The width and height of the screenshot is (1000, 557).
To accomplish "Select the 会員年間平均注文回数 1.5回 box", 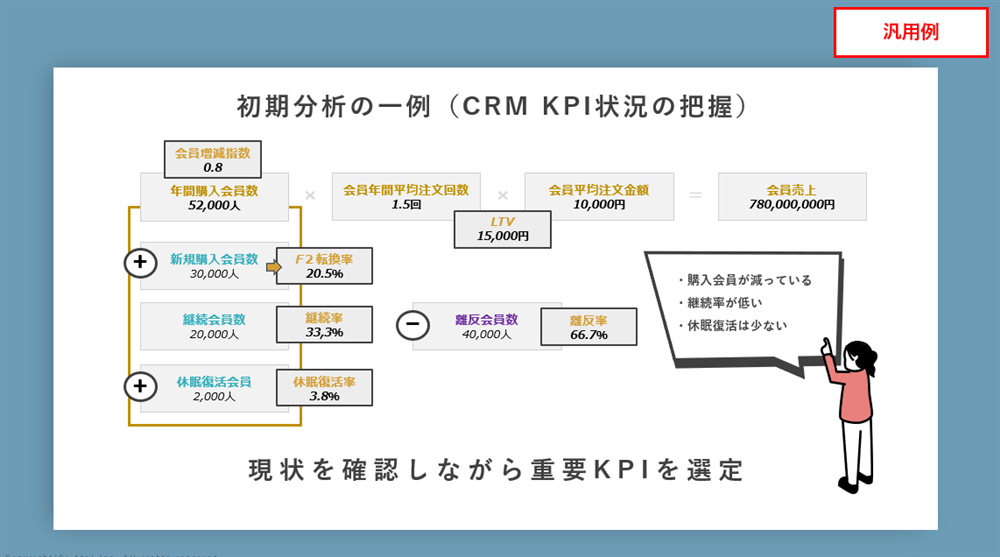I will (x=406, y=197).
